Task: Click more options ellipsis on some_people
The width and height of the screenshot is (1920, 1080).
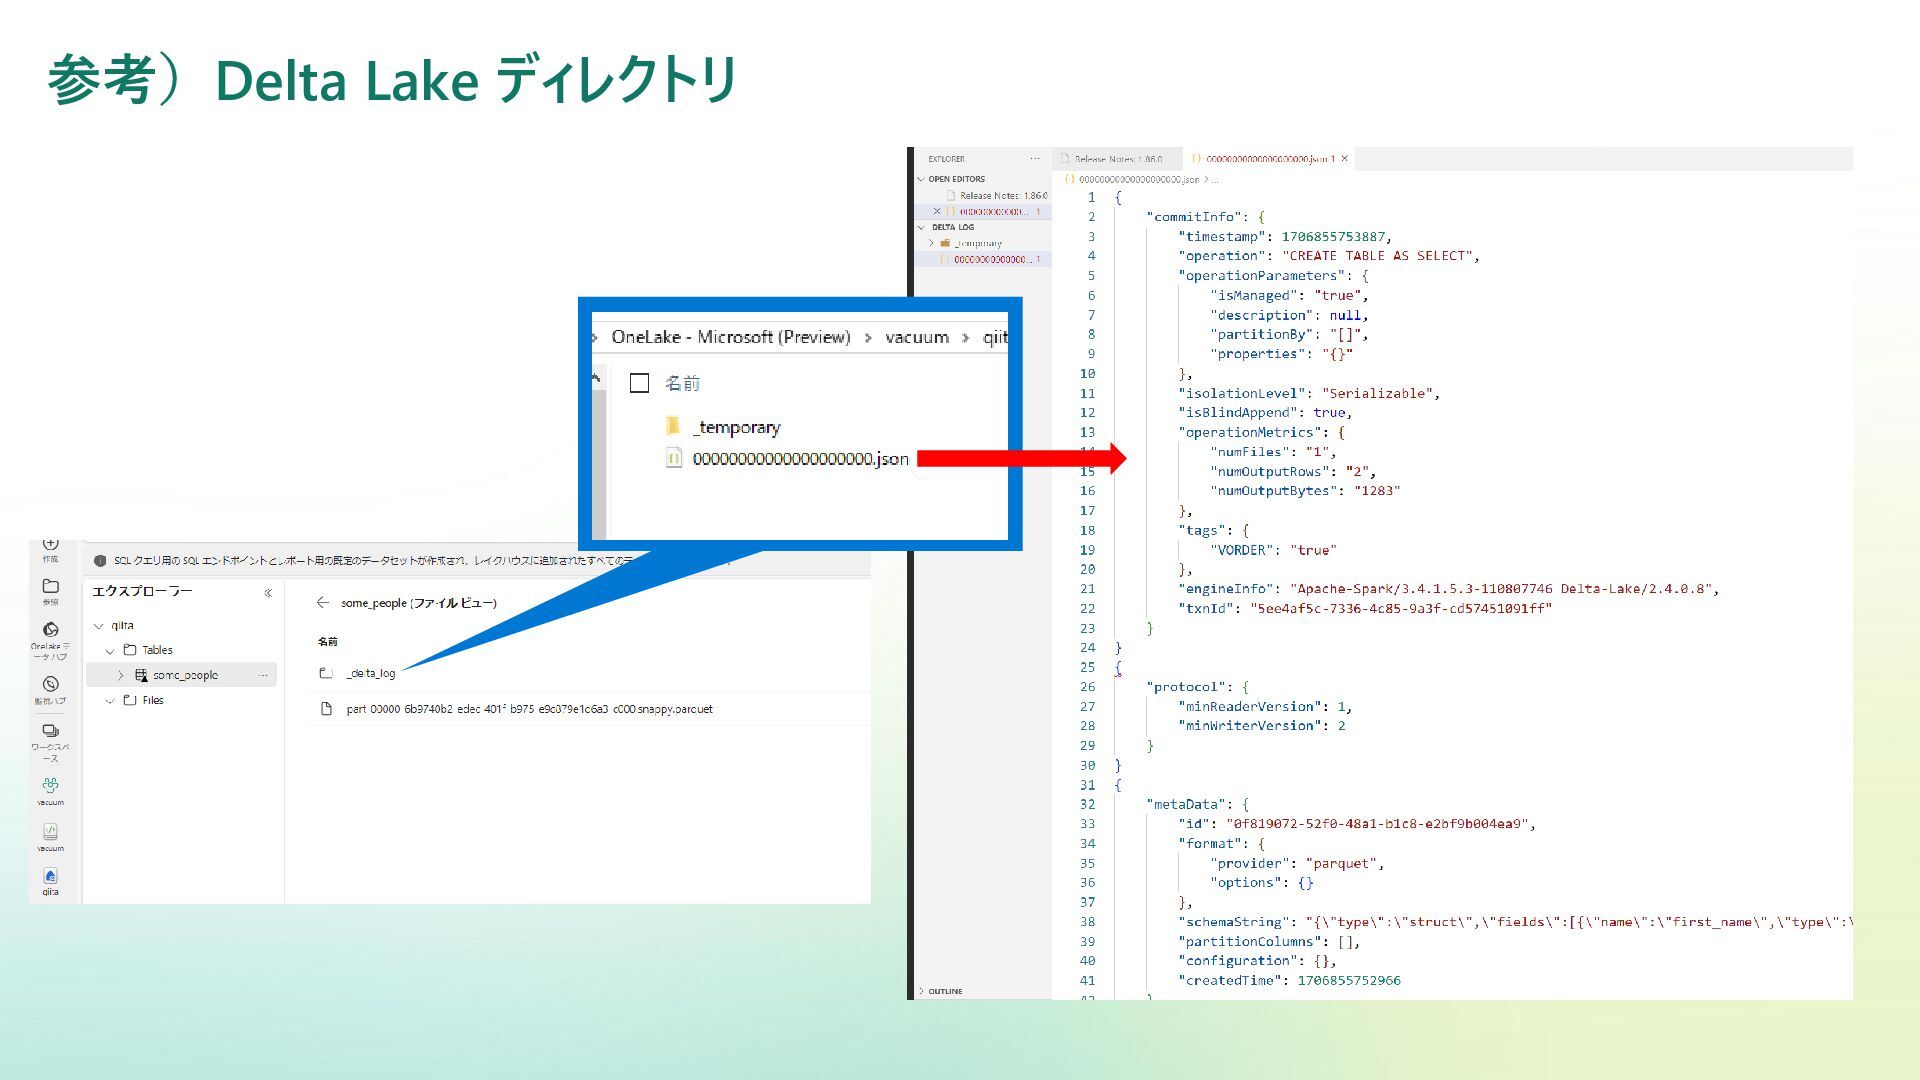Action: click(x=263, y=676)
